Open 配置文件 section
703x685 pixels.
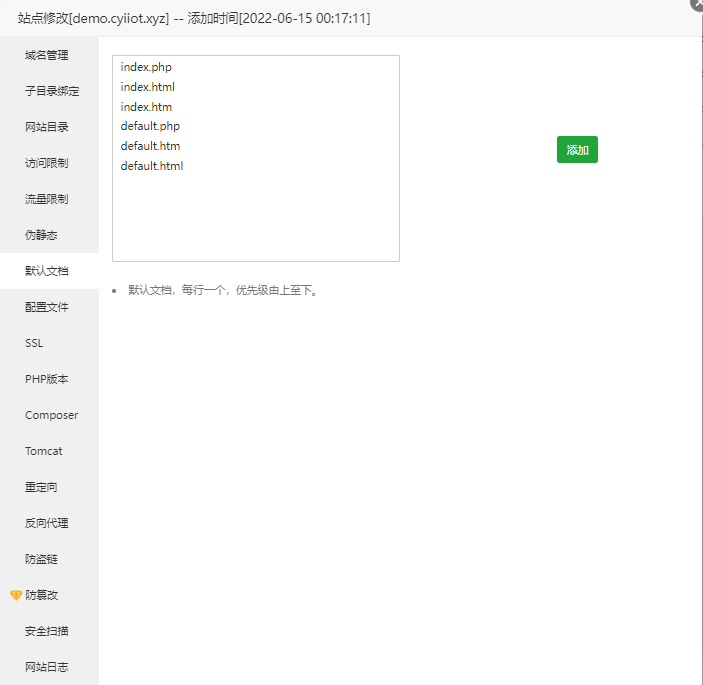pos(47,307)
